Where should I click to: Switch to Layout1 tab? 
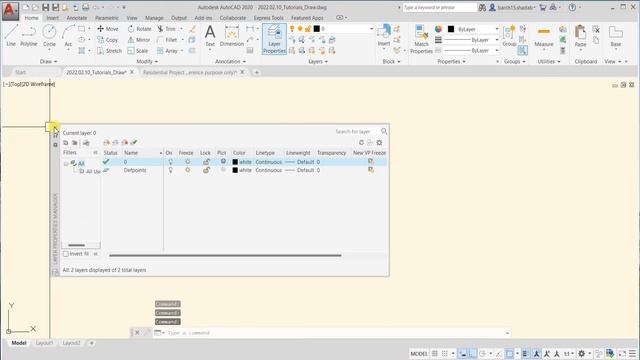coord(44,343)
